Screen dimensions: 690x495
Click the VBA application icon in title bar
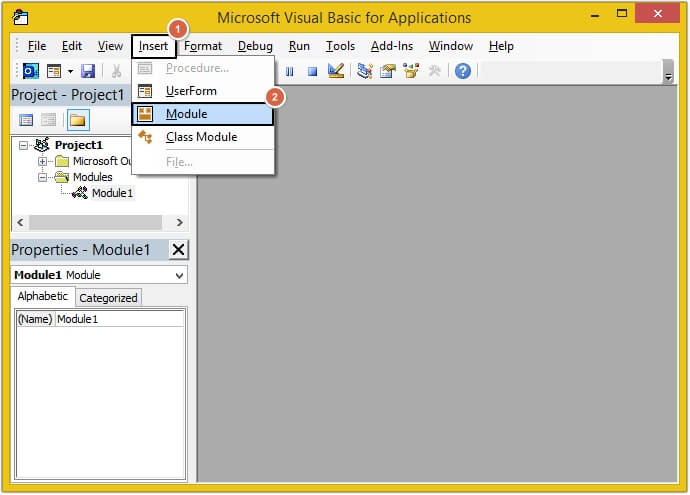click(x=20, y=17)
